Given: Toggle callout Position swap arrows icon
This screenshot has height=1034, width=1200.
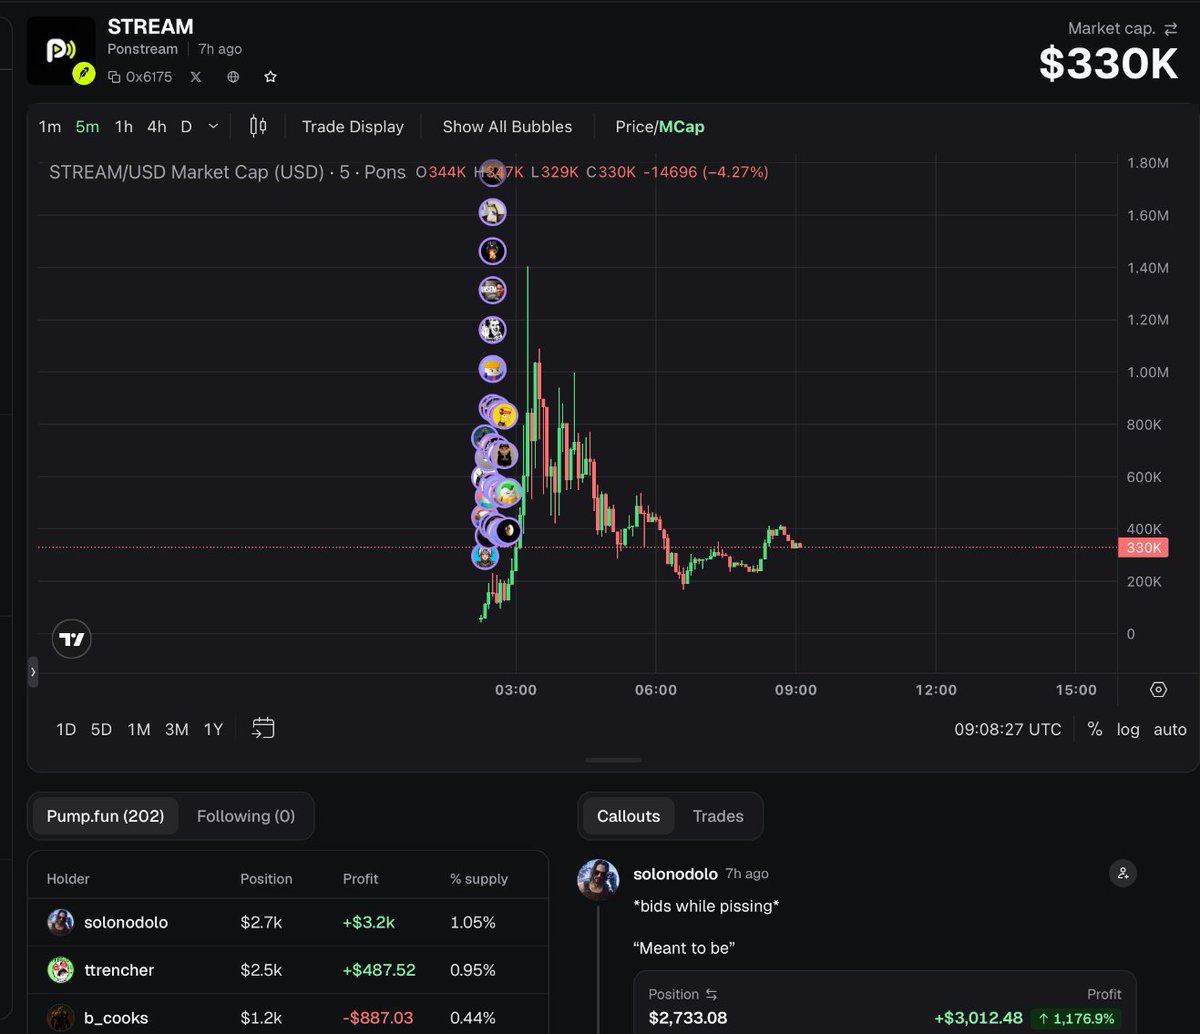Looking at the screenshot, I should 711,994.
